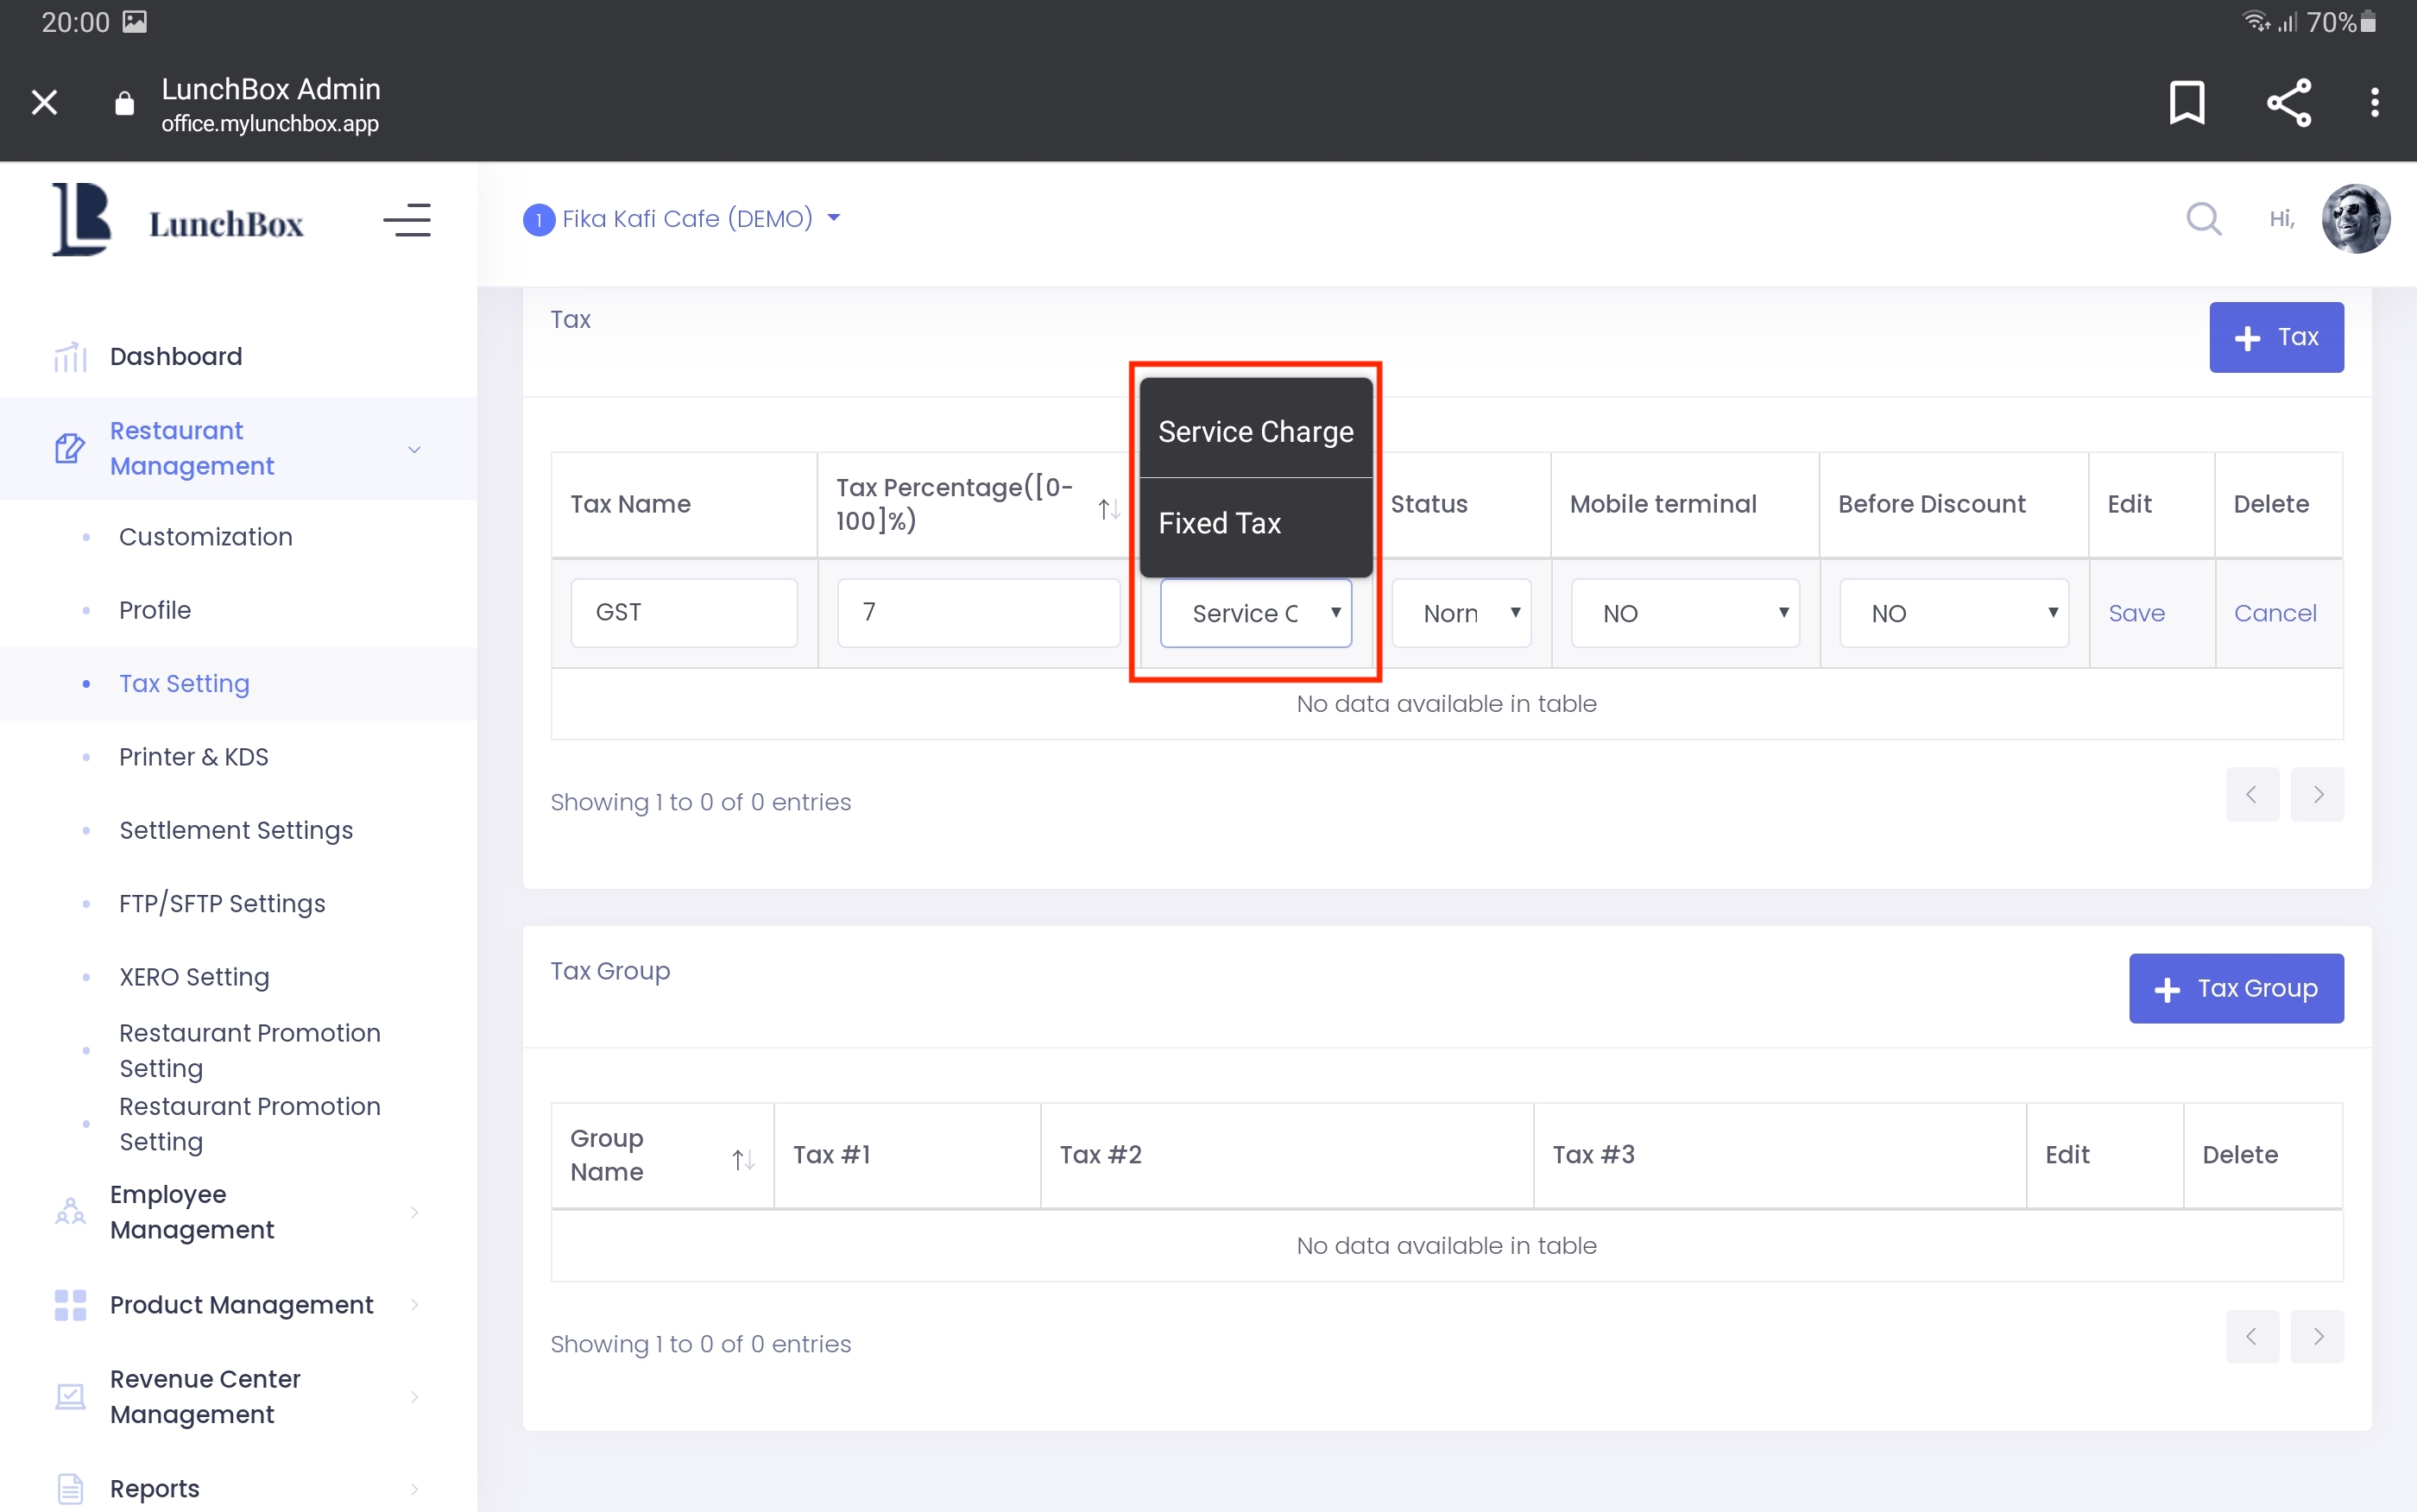Click into the GST tax name field
This screenshot has height=1512, width=2417.
tap(684, 612)
